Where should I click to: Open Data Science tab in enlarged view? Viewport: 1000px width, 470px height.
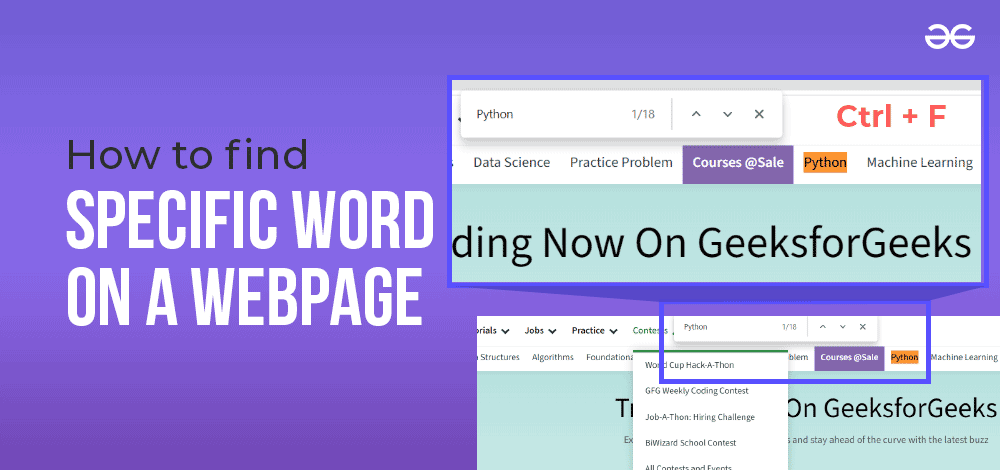[x=511, y=163]
